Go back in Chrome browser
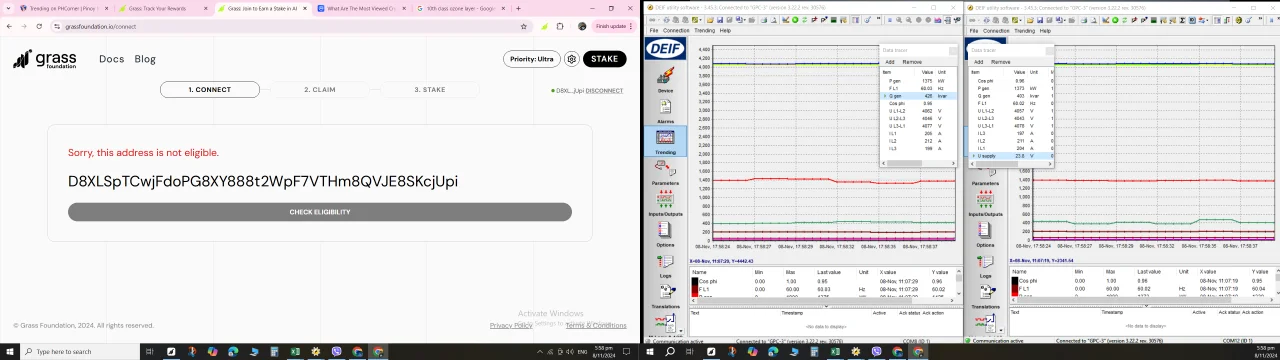This screenshot has width=1280, height=360. coord(9,27)
